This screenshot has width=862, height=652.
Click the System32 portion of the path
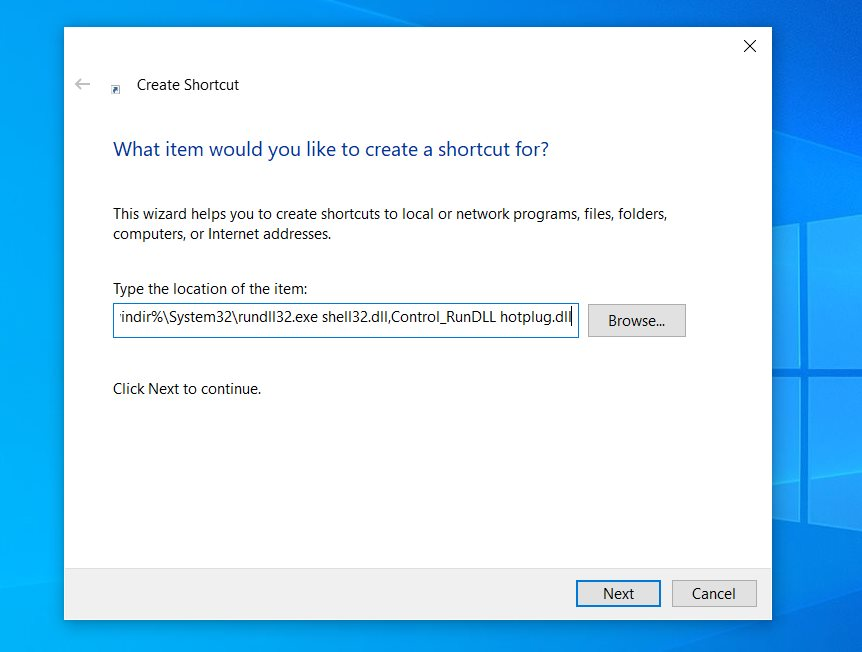(x=200, y=317)
